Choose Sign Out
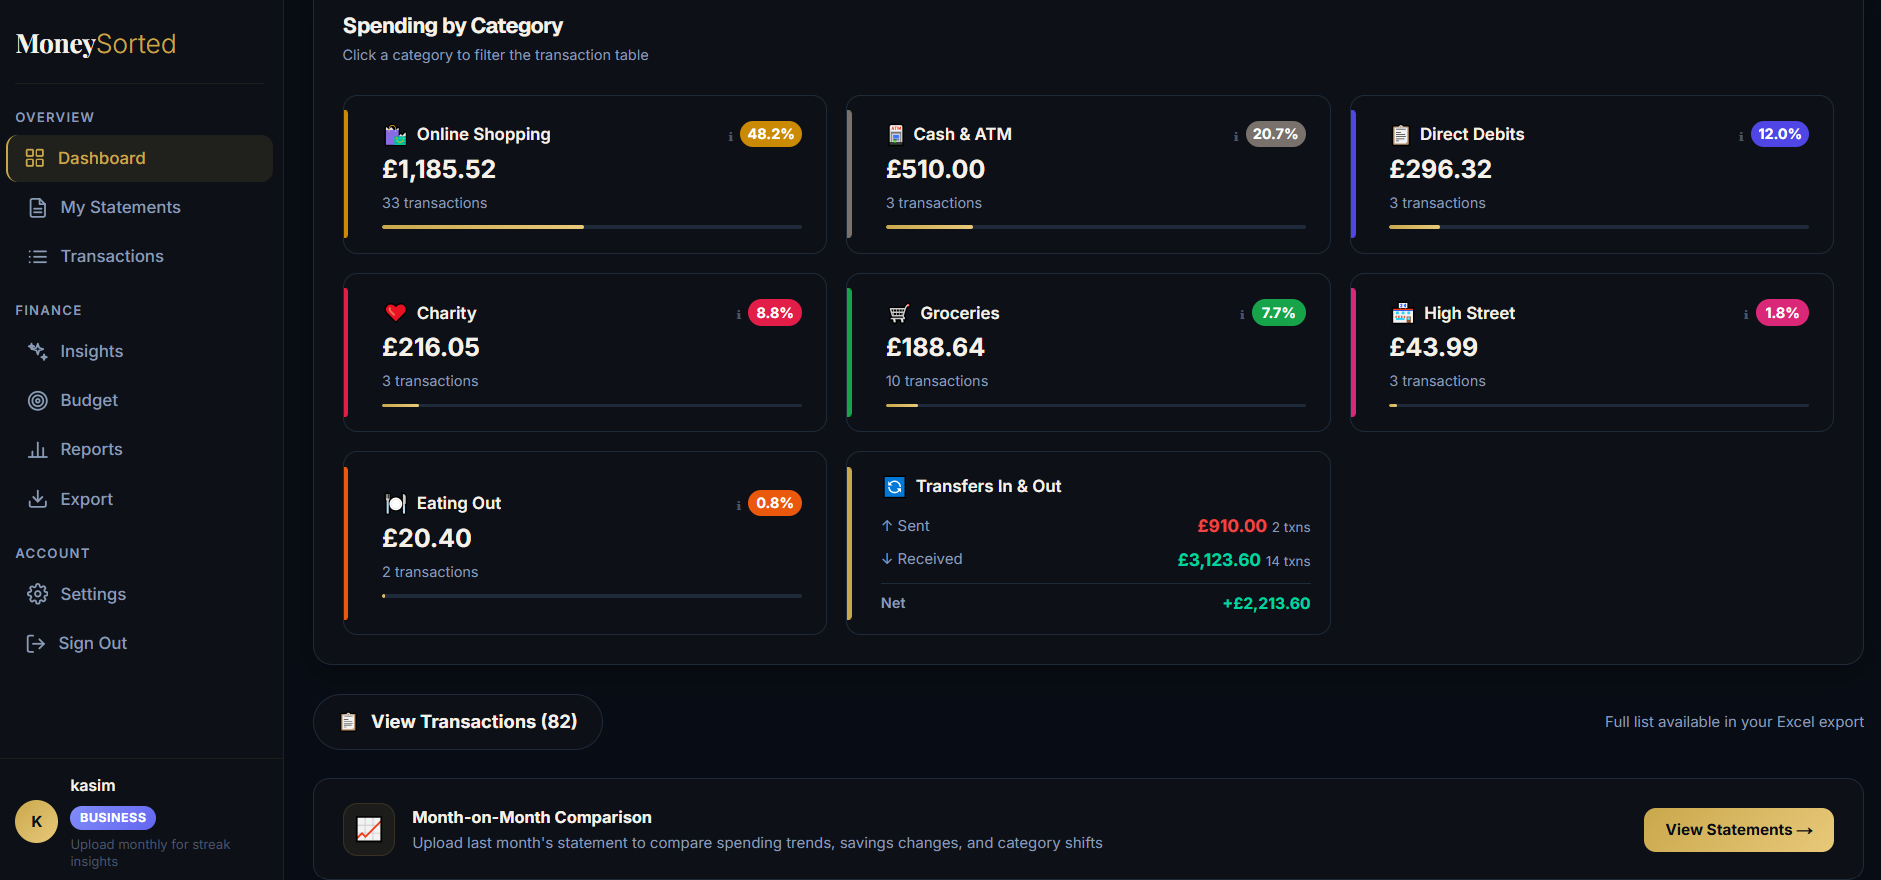The image size is (1881, 880). [139, 643]
